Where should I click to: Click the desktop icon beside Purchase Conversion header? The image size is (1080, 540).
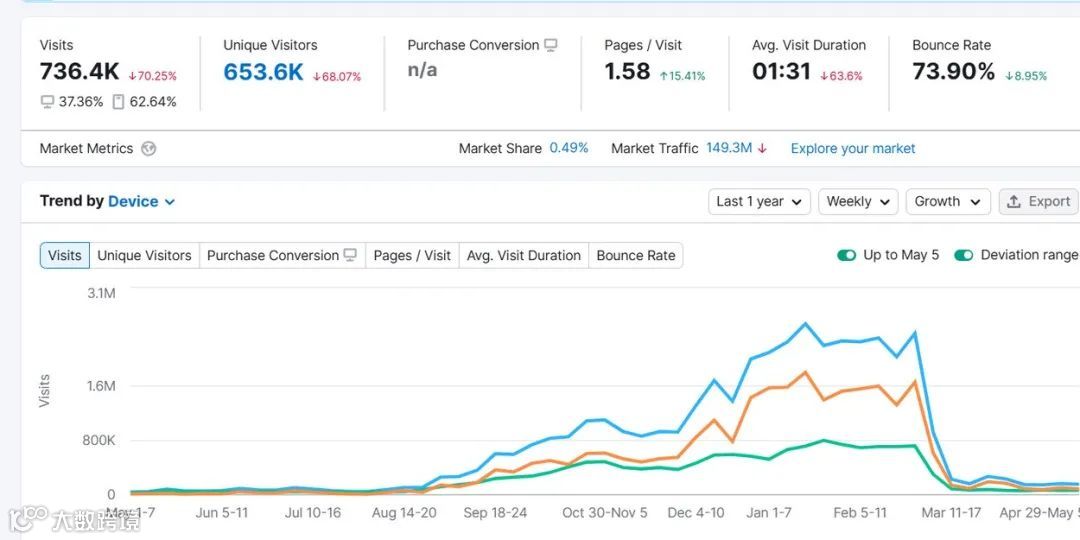[x=550, y=45]
